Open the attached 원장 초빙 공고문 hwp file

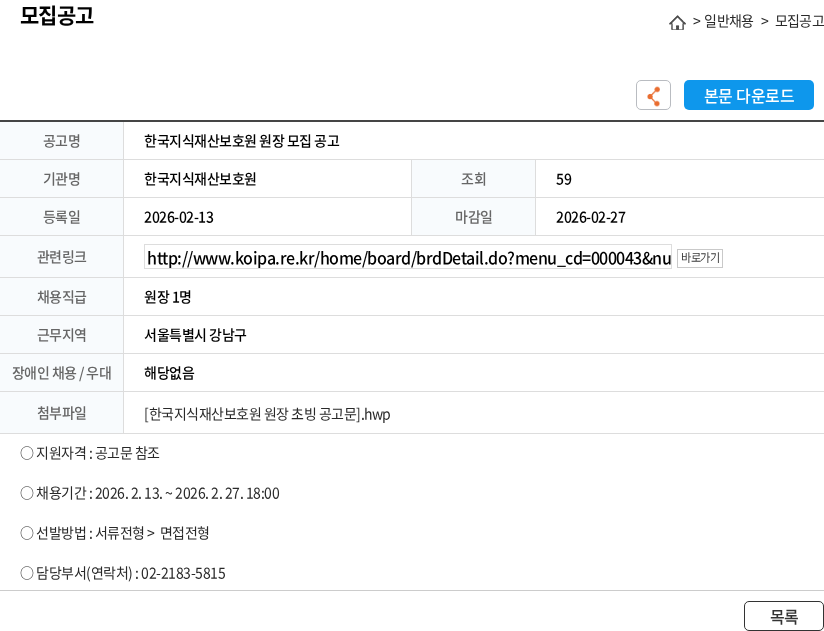pos(267,414)
